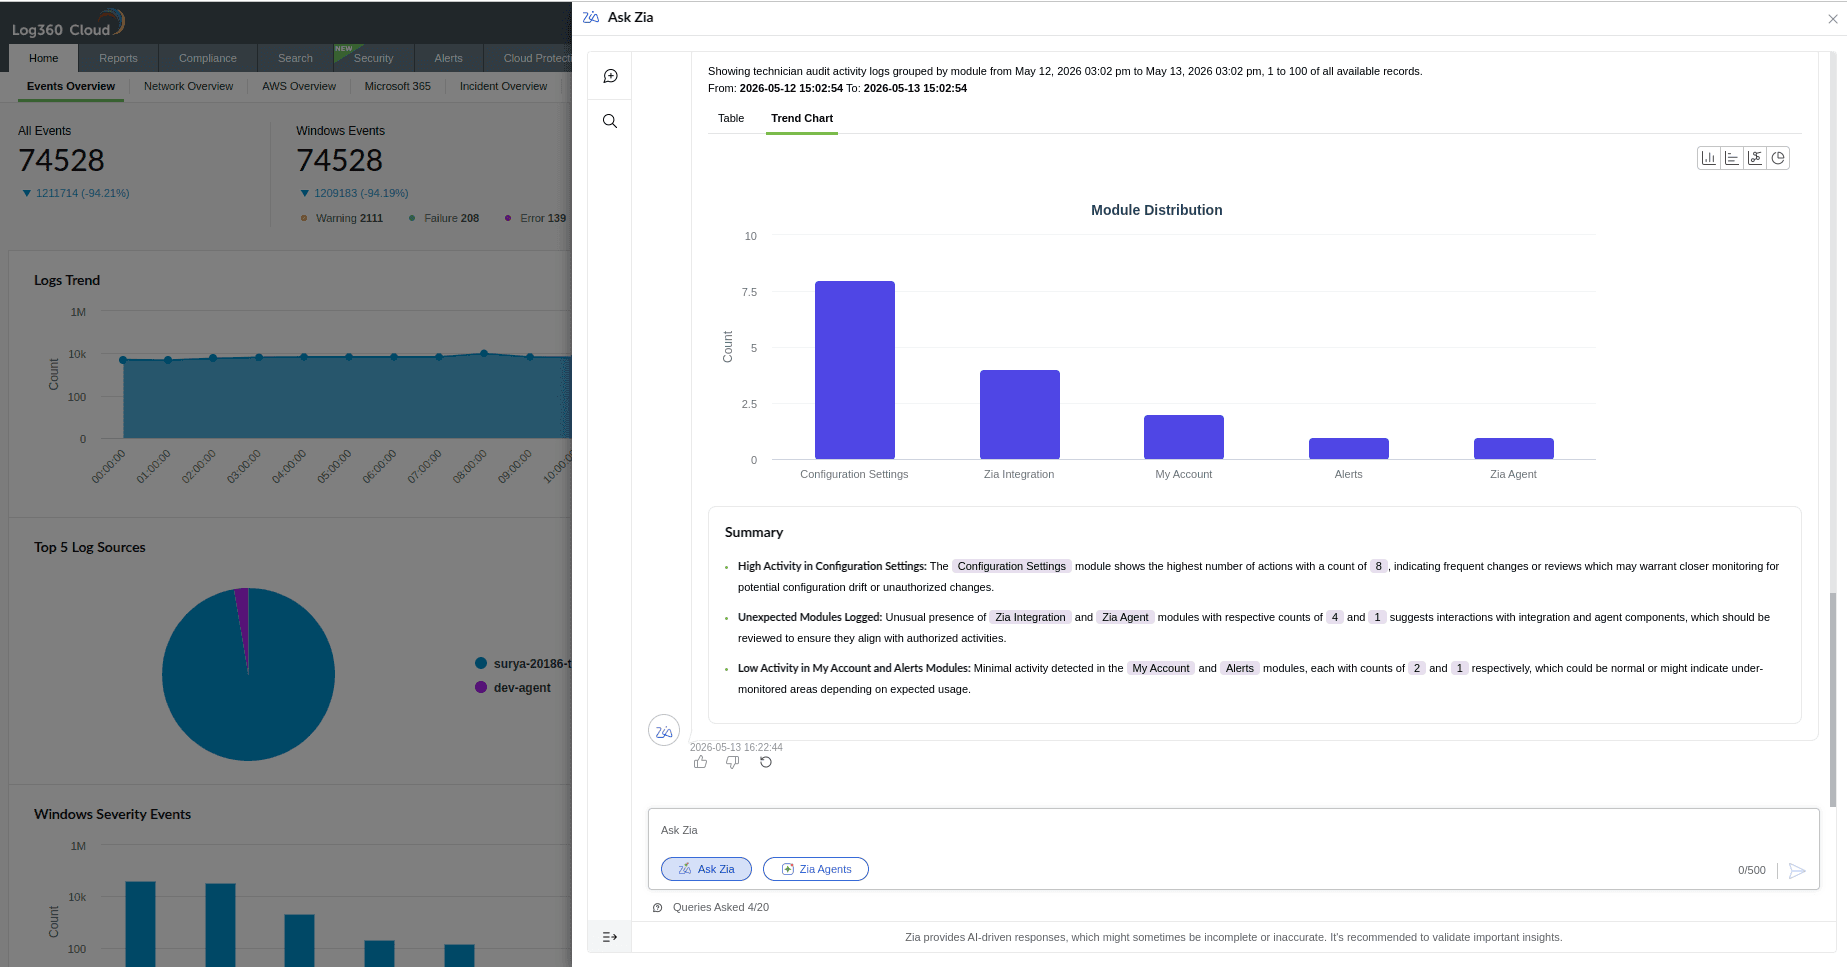Start a new chat in Ask Zia
Screen dimensions: 1847x967
coord(610,76)
